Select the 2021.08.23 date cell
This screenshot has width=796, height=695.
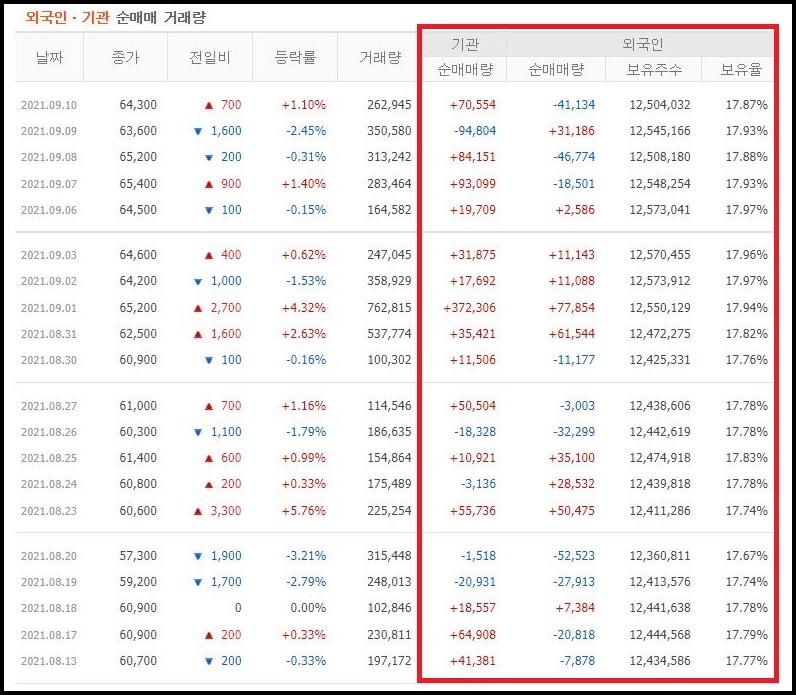tap(49, 511)
